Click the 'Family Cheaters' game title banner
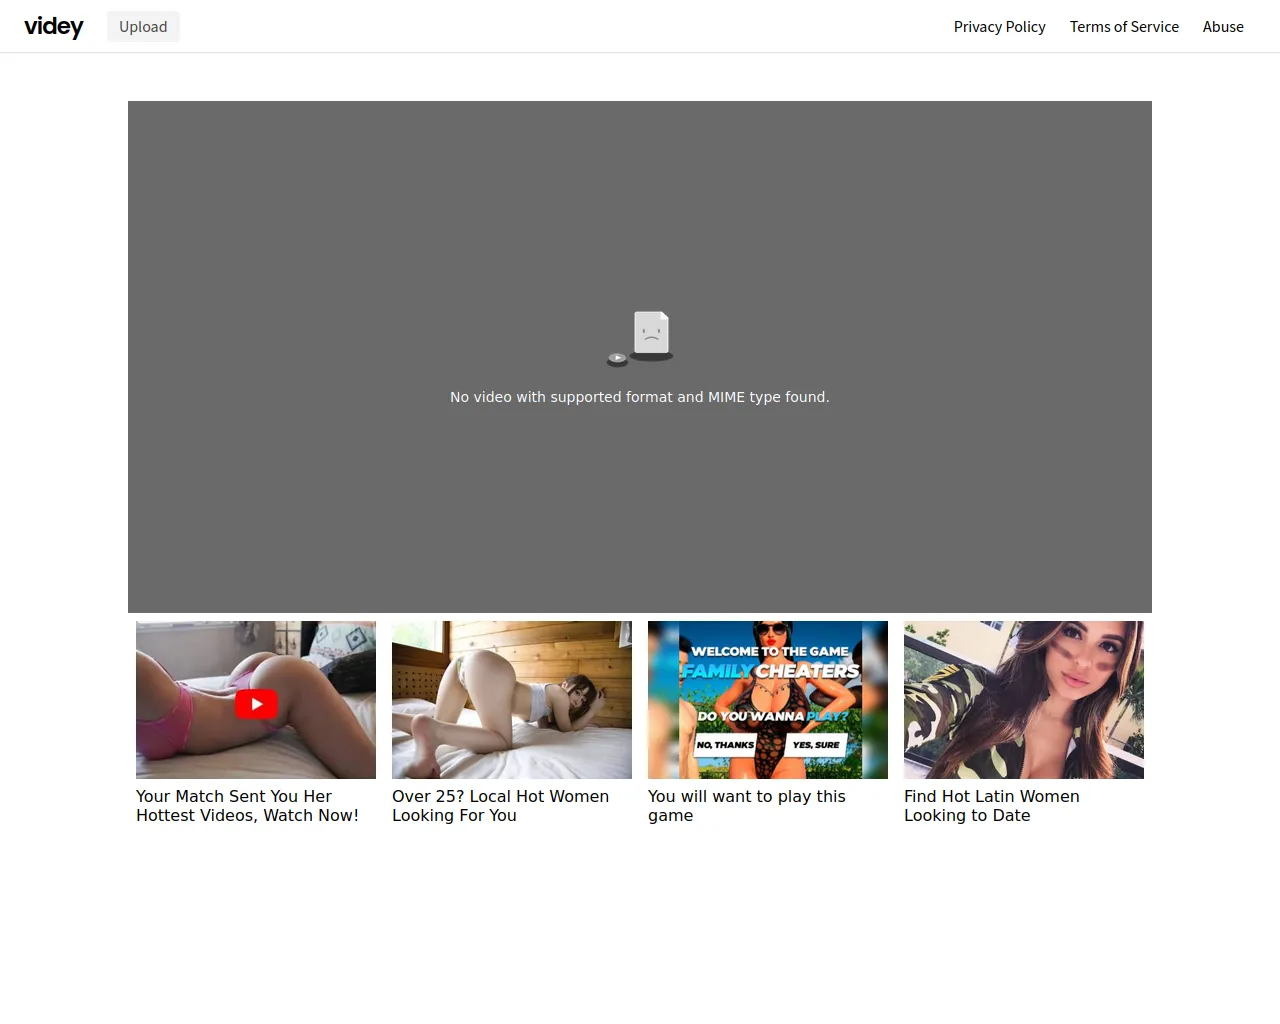 point(770,671)
